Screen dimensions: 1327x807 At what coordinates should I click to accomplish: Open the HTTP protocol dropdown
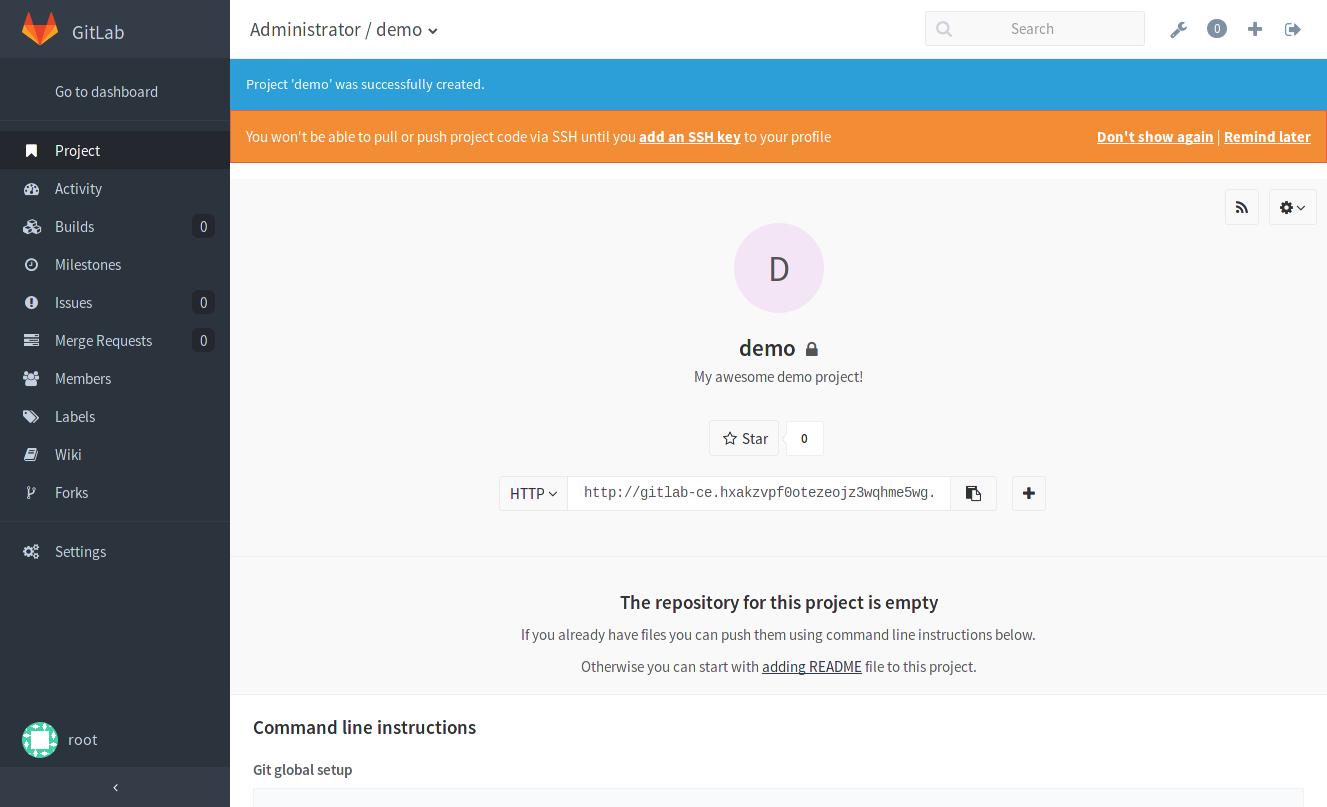(533, 493)
